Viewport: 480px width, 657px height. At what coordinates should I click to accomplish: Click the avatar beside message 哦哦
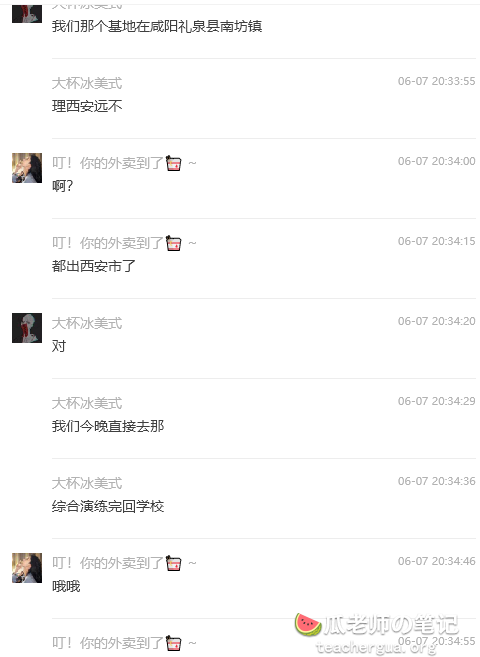[27, 568]
